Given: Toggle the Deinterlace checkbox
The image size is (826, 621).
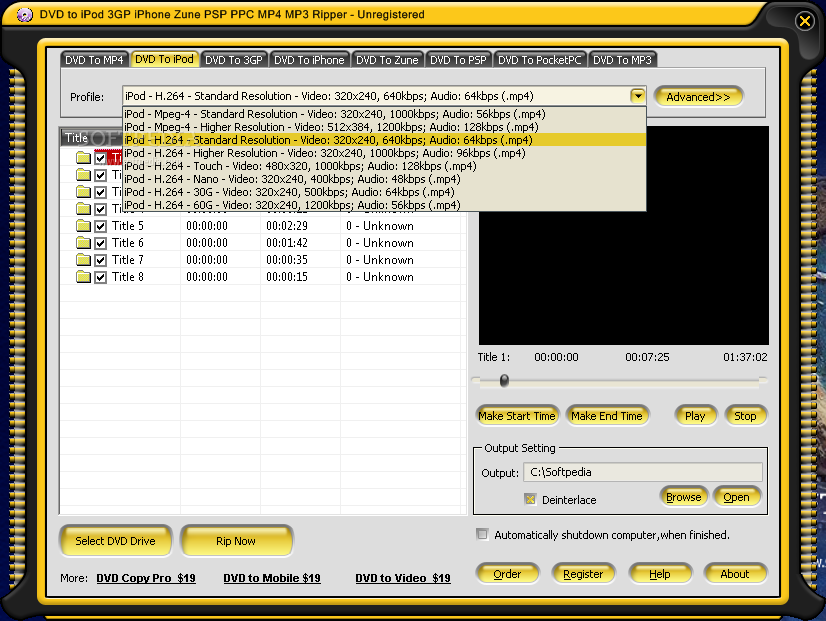Looking at the screenshot, I should pos(530,499).
